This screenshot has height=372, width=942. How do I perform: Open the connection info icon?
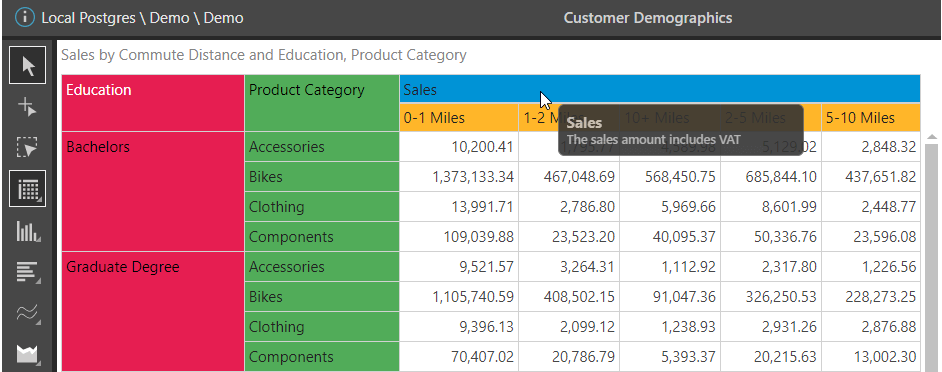25,17
